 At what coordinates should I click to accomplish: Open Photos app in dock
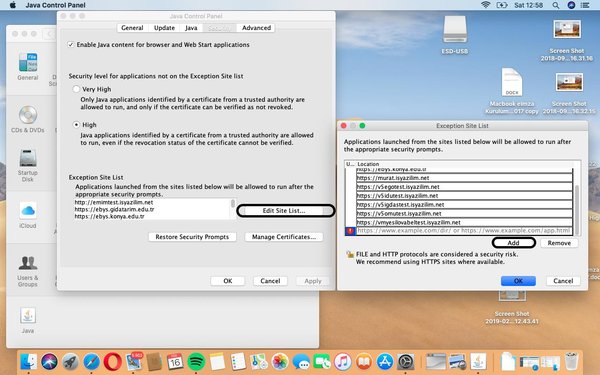280,361
